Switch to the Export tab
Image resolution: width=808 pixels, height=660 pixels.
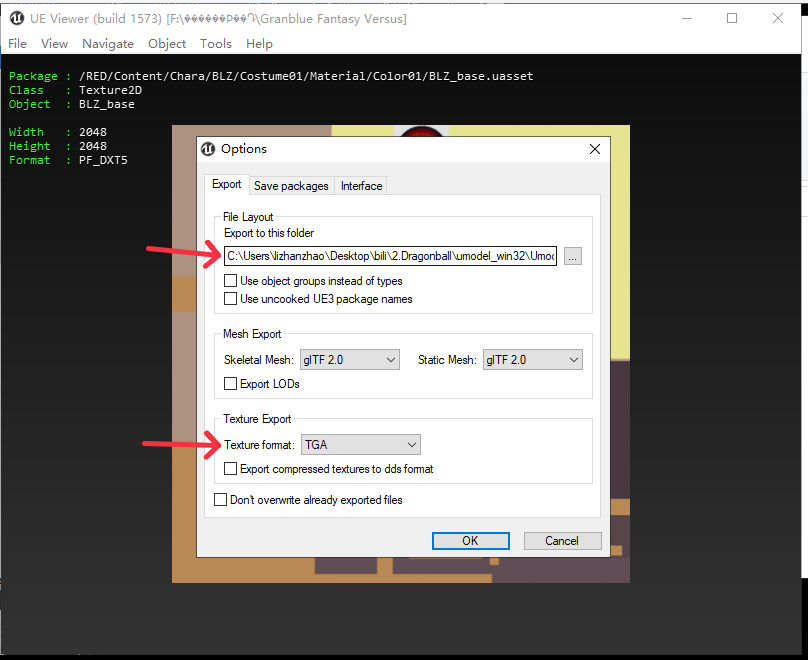click(x=226, y=184)
